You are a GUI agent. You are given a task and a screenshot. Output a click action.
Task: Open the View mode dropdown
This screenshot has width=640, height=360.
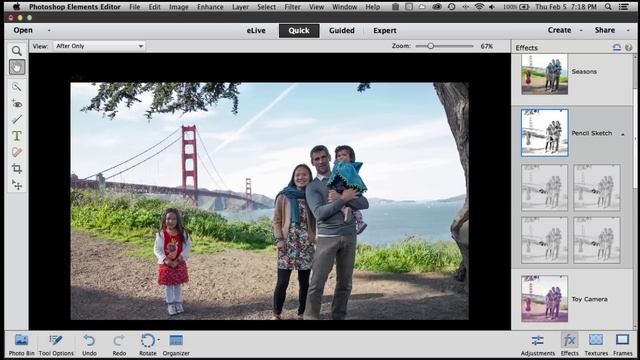coord(99,46)
